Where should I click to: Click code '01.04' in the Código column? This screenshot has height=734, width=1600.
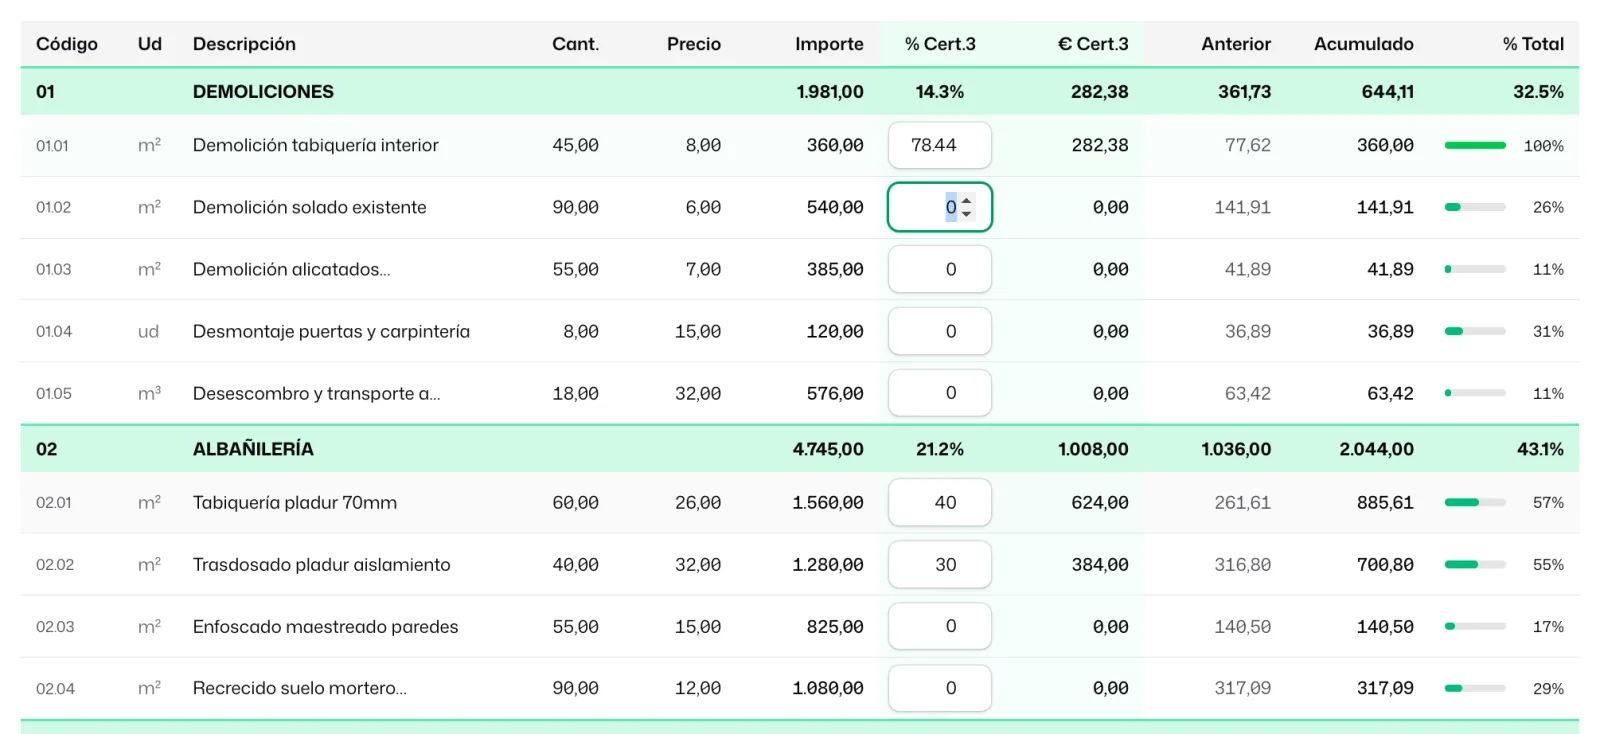54,331
